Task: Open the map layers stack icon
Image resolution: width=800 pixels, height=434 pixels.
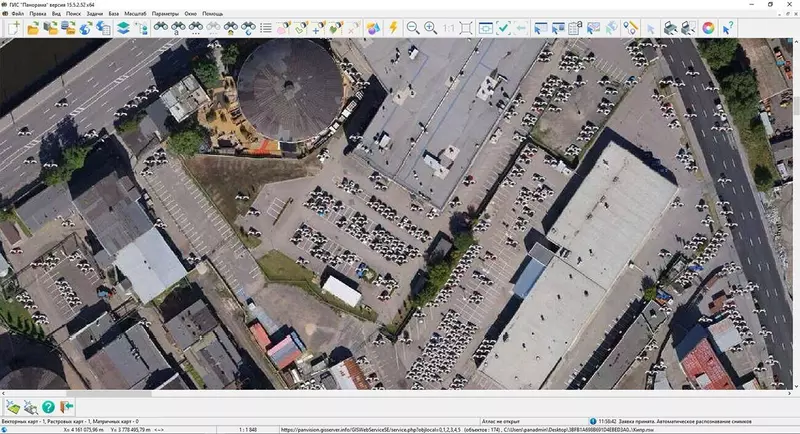Action: pyautogui.click(x=122, y=28)
